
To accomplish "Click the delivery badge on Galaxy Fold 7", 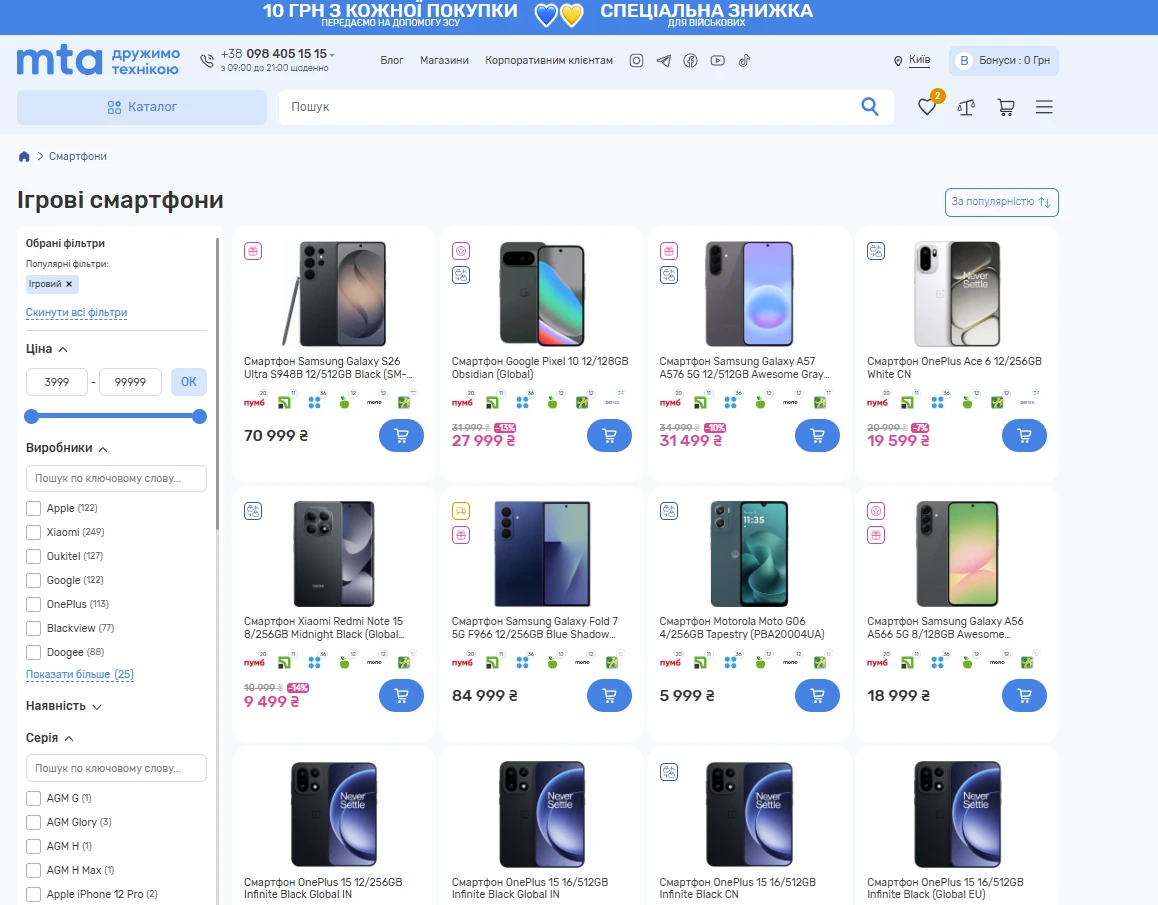I will pyautogui.click(x=461, y=510).
